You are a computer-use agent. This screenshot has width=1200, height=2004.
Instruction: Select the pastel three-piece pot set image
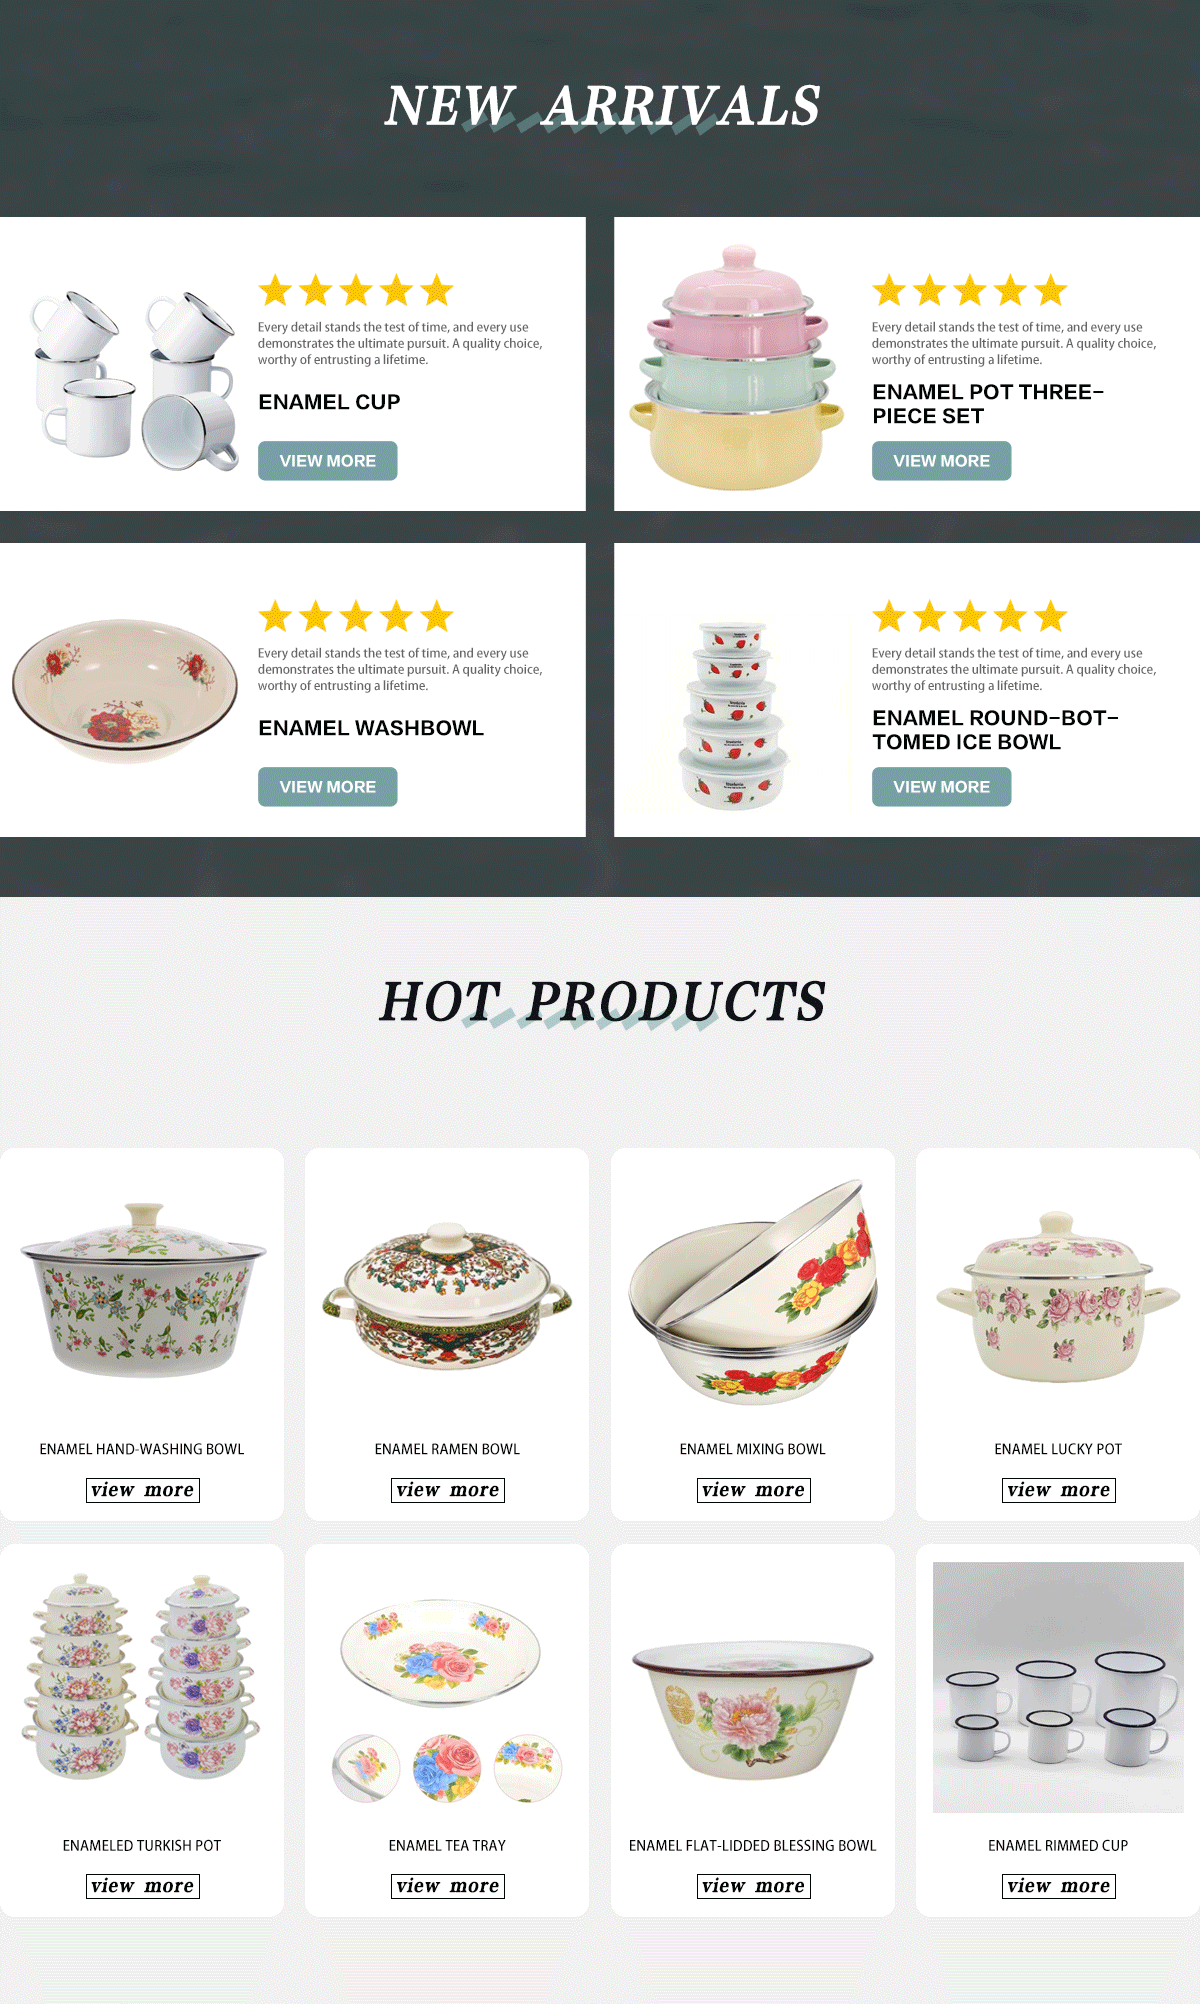pos(737,368)
